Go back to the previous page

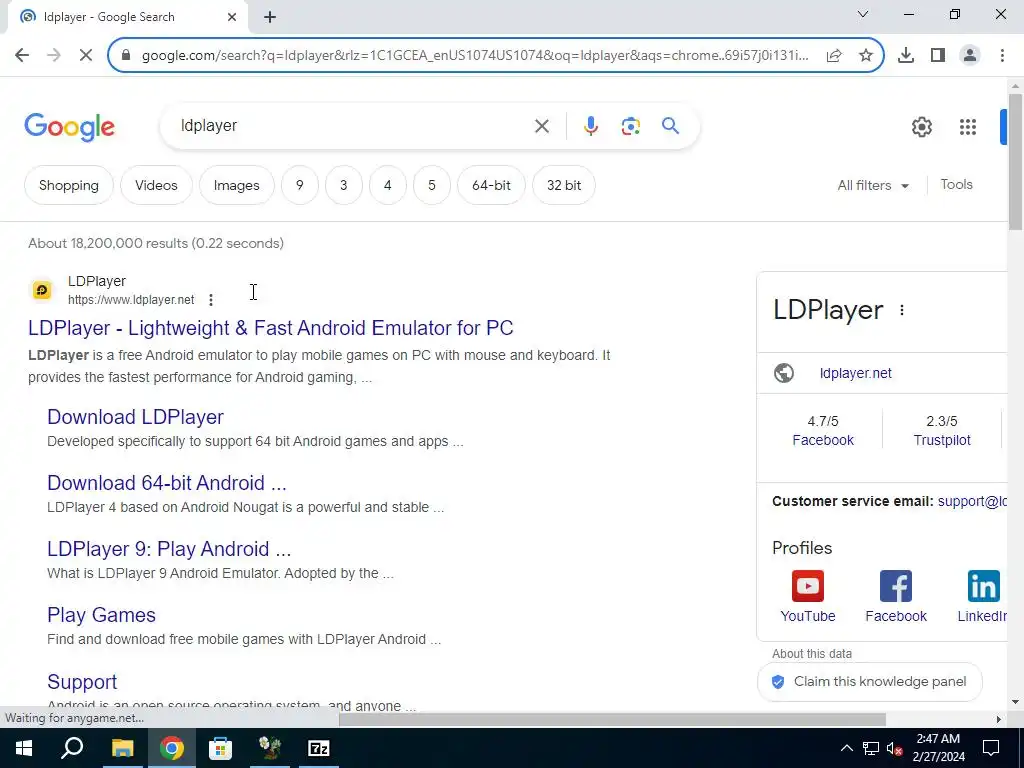point(22,55)
